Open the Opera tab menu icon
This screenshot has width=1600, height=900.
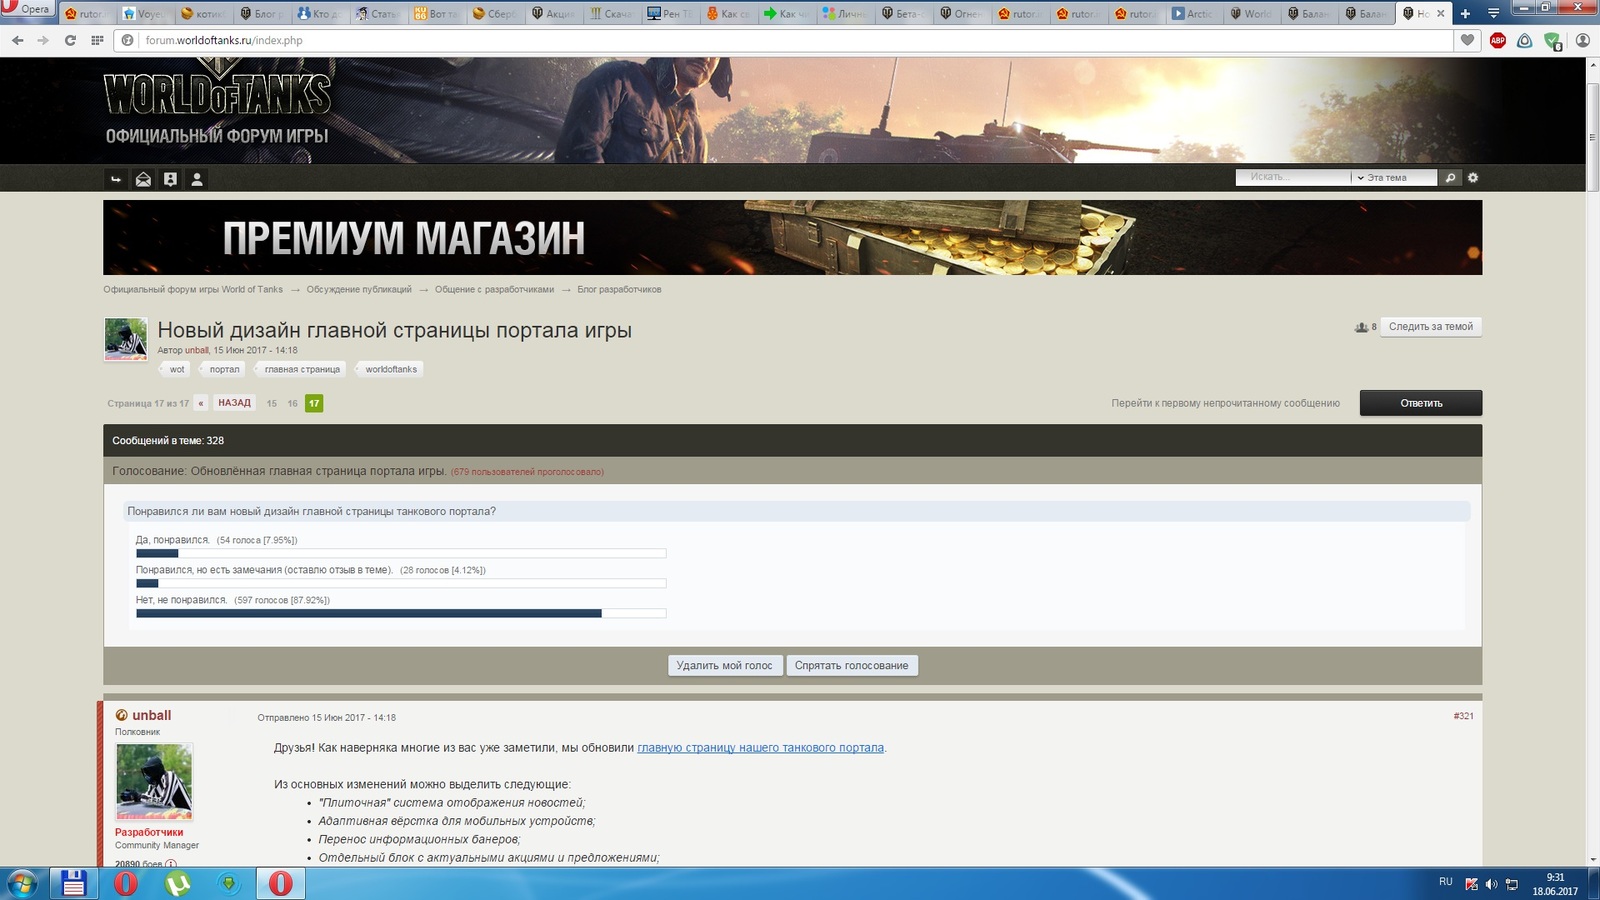1493,13
